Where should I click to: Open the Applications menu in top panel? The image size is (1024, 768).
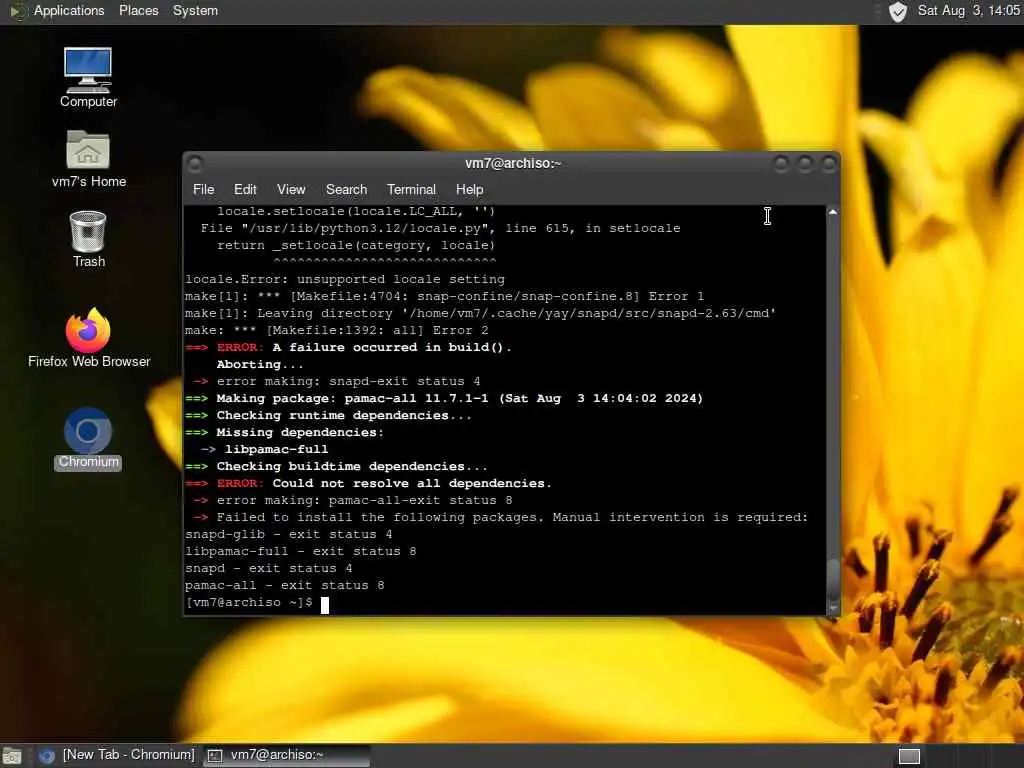point(69,10)
